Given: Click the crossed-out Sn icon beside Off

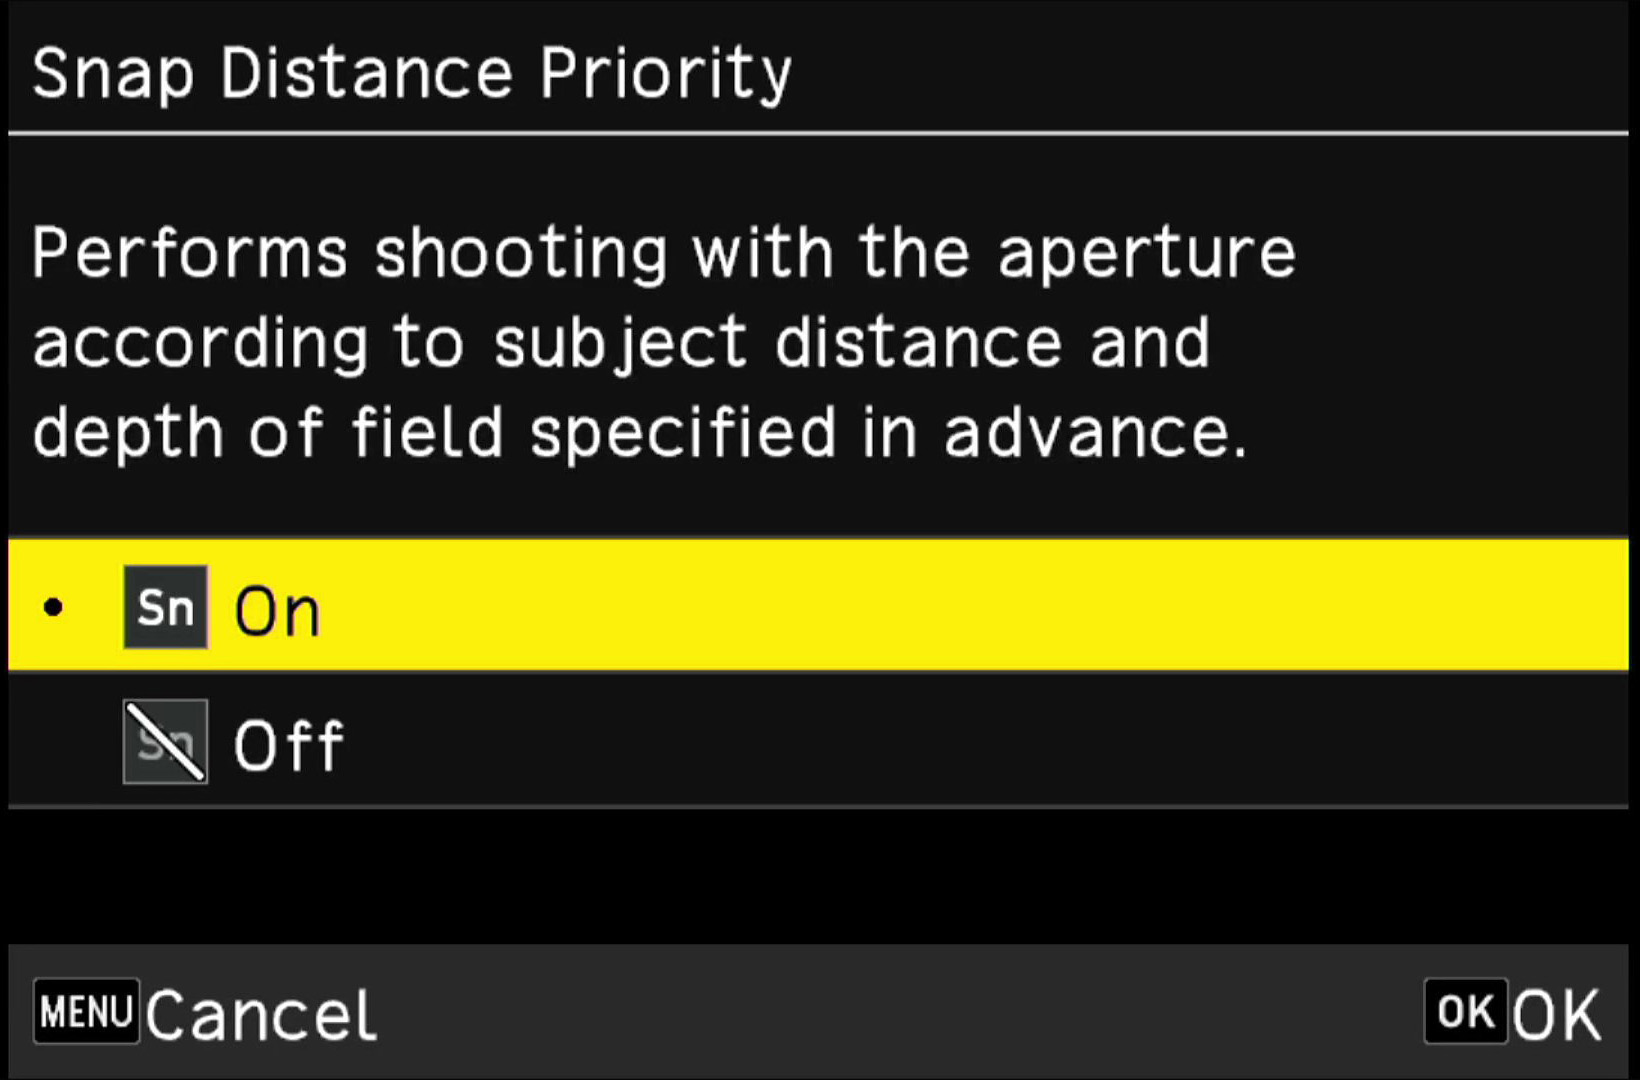Looking at the screenshot, I should pyautogui.click(x=166, y=742).
